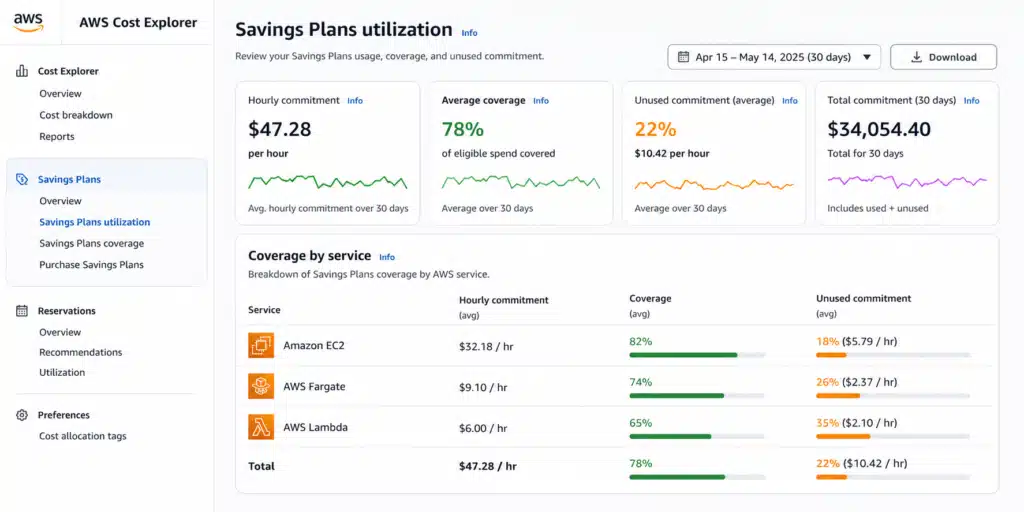Open Reservations Utilization
This screenshot has width=1024, height=512.
[x=62, y=372]
